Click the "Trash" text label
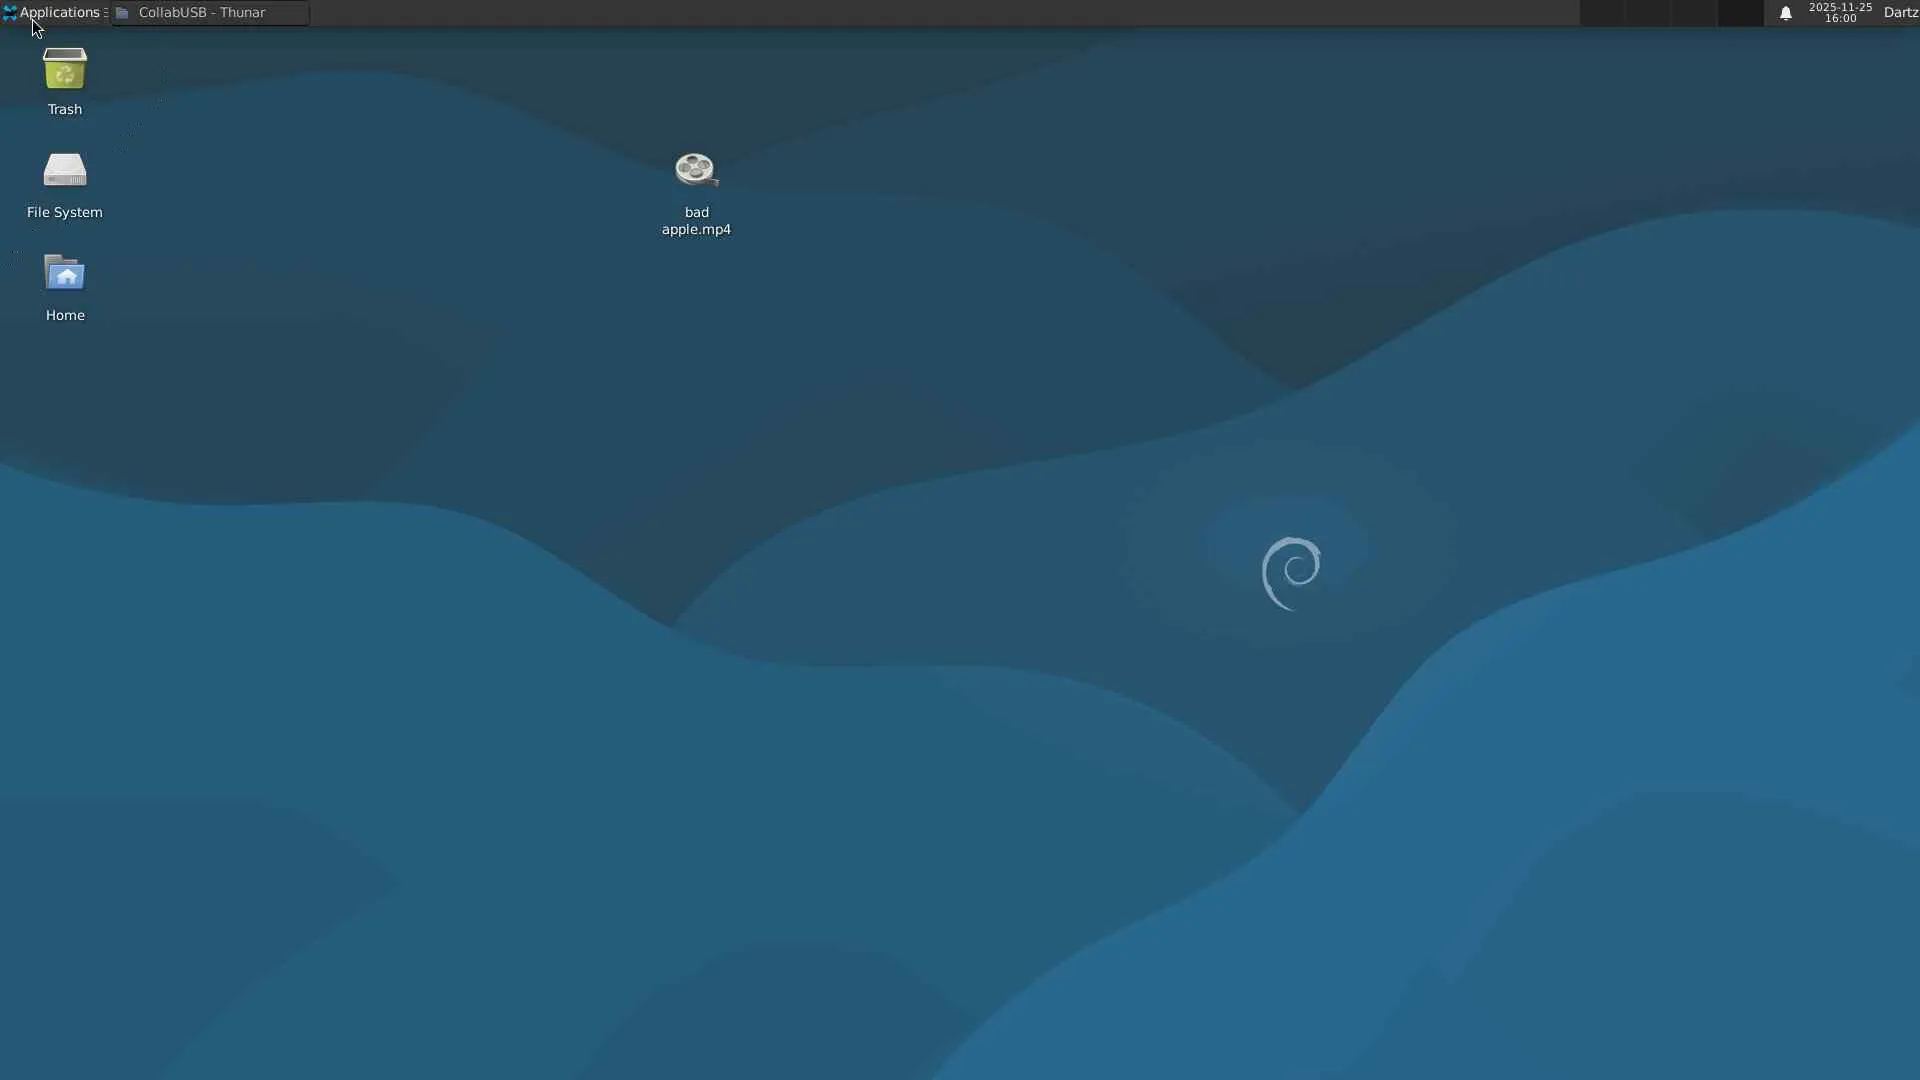Viewport: 1920px width, 1080px height. [x=65, y=109]
